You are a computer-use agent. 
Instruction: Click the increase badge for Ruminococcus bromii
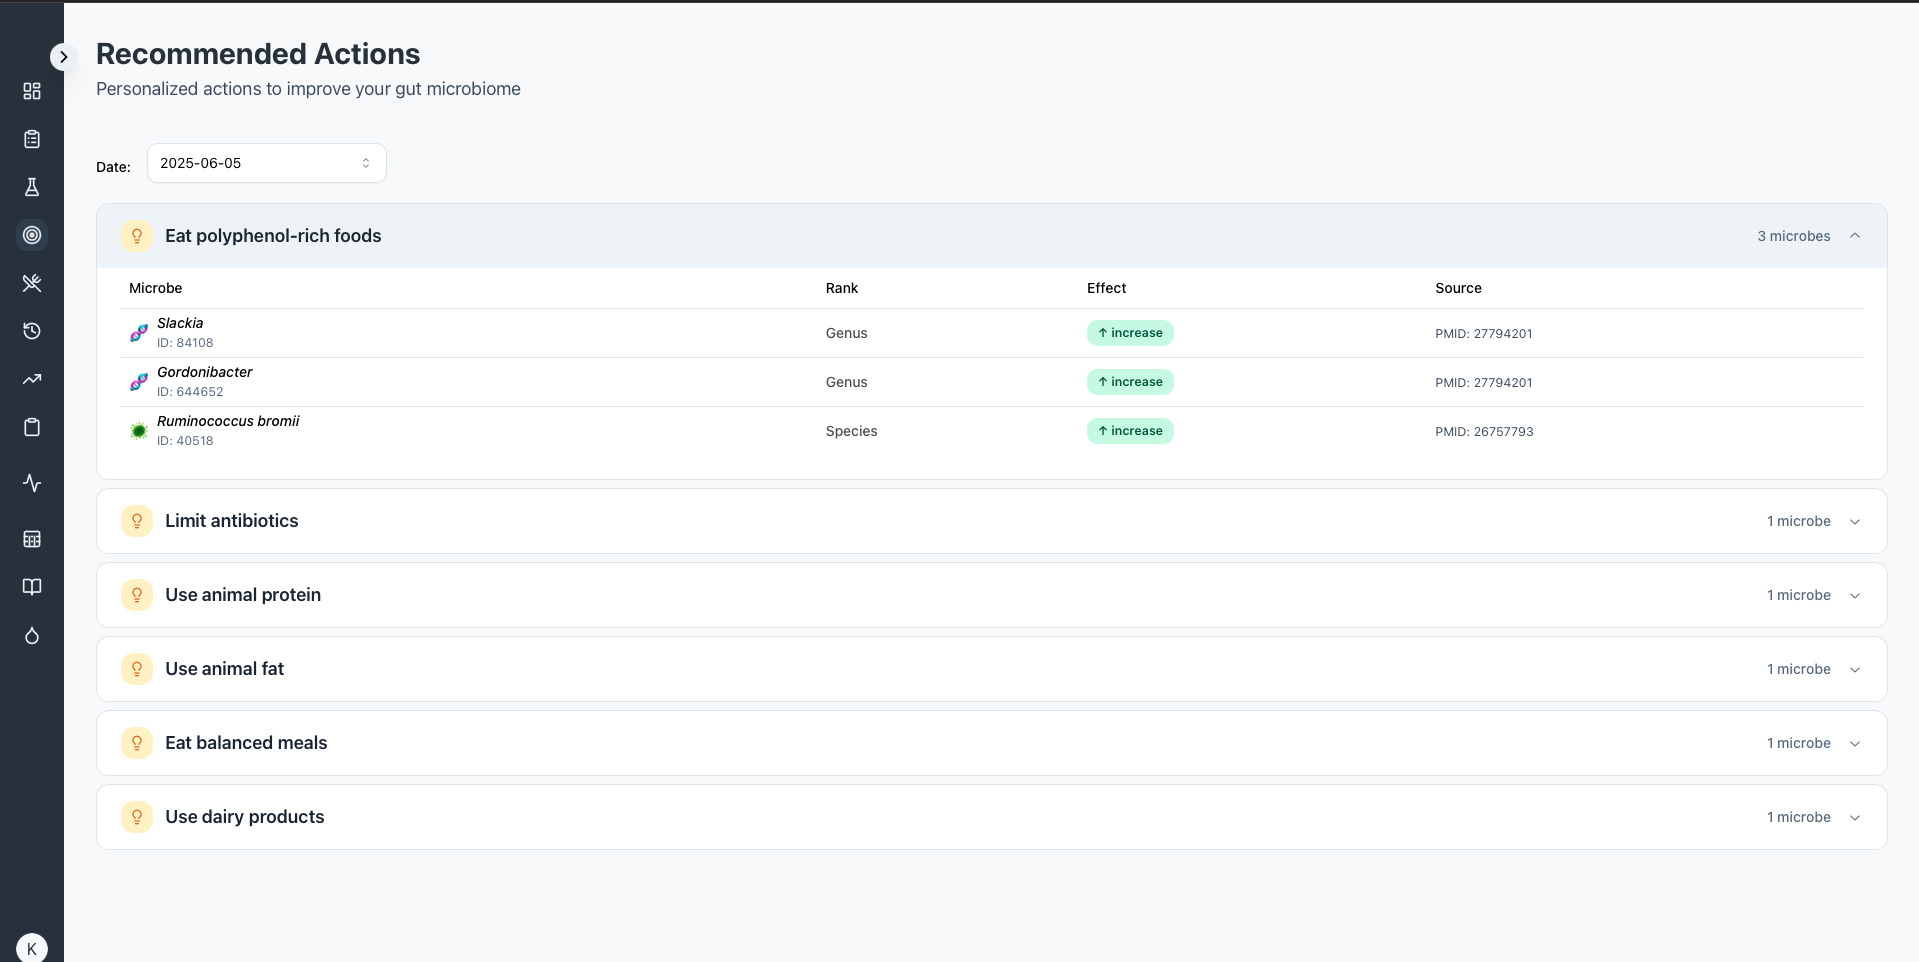[1130, 431]
